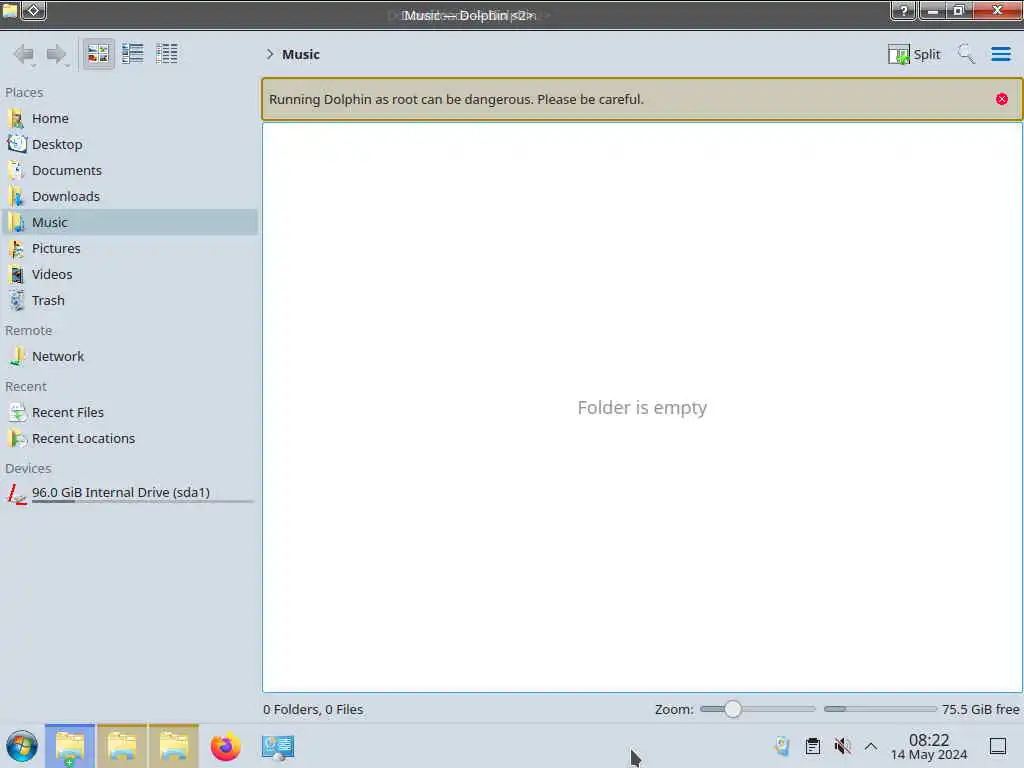
Task: Dismiss the root warning message
Action: [1002, 99]
